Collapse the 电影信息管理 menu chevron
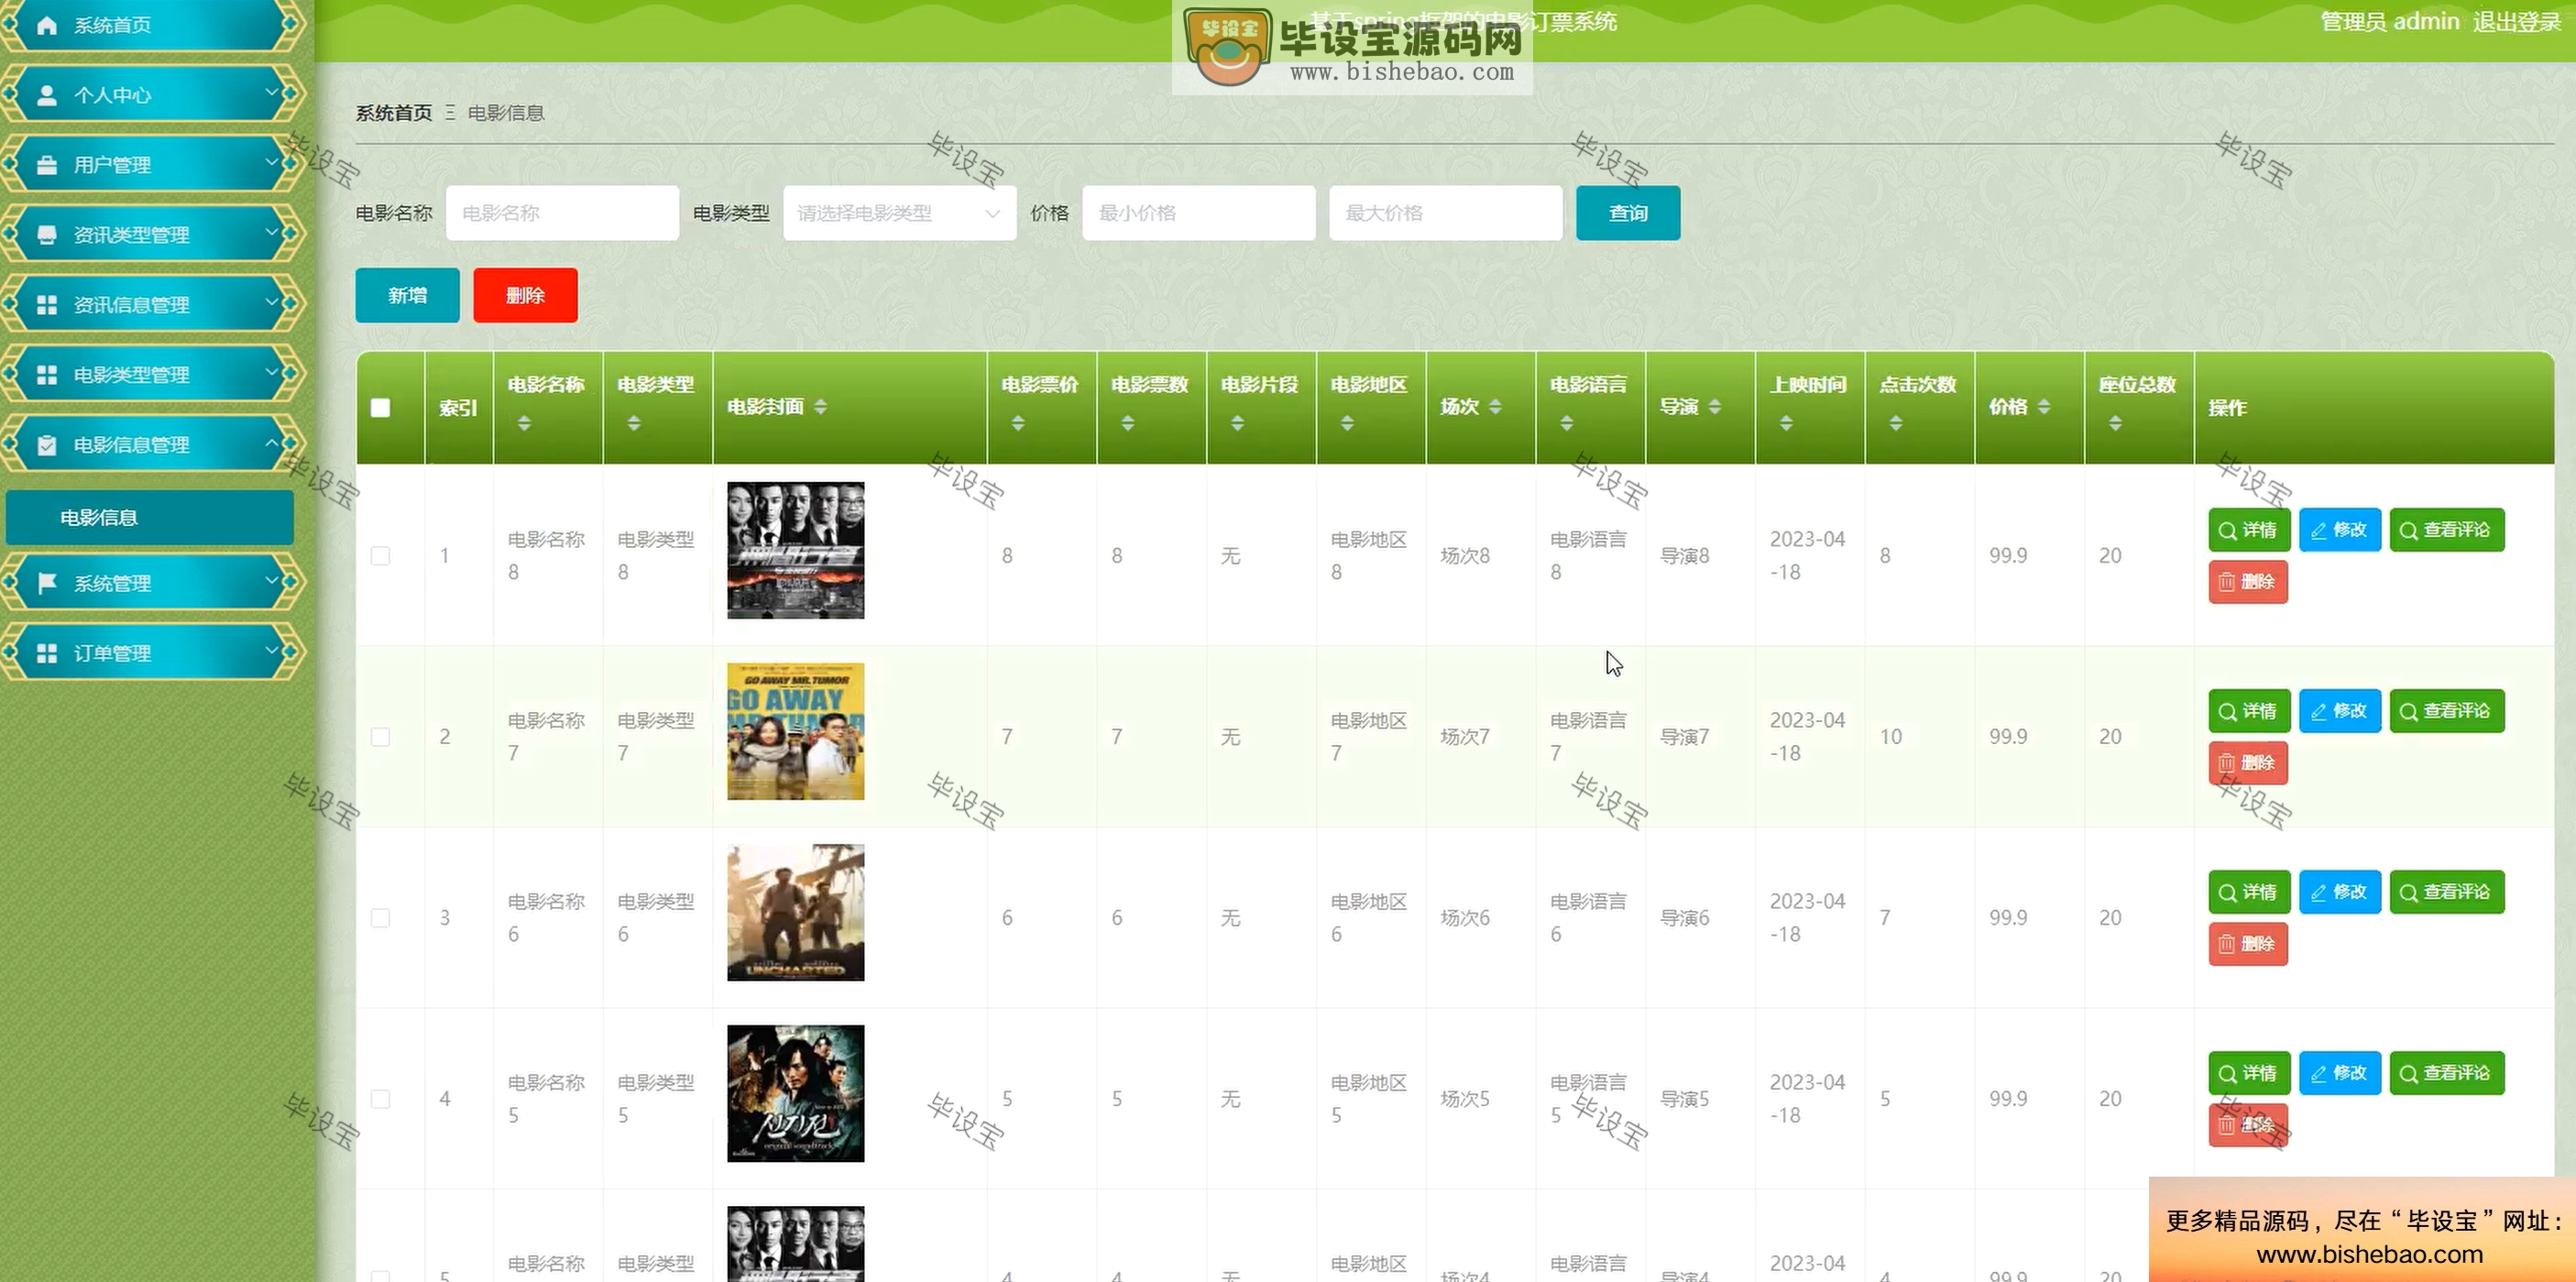This screenshot has height=1282, width=2576. click(x=271, y=442)
